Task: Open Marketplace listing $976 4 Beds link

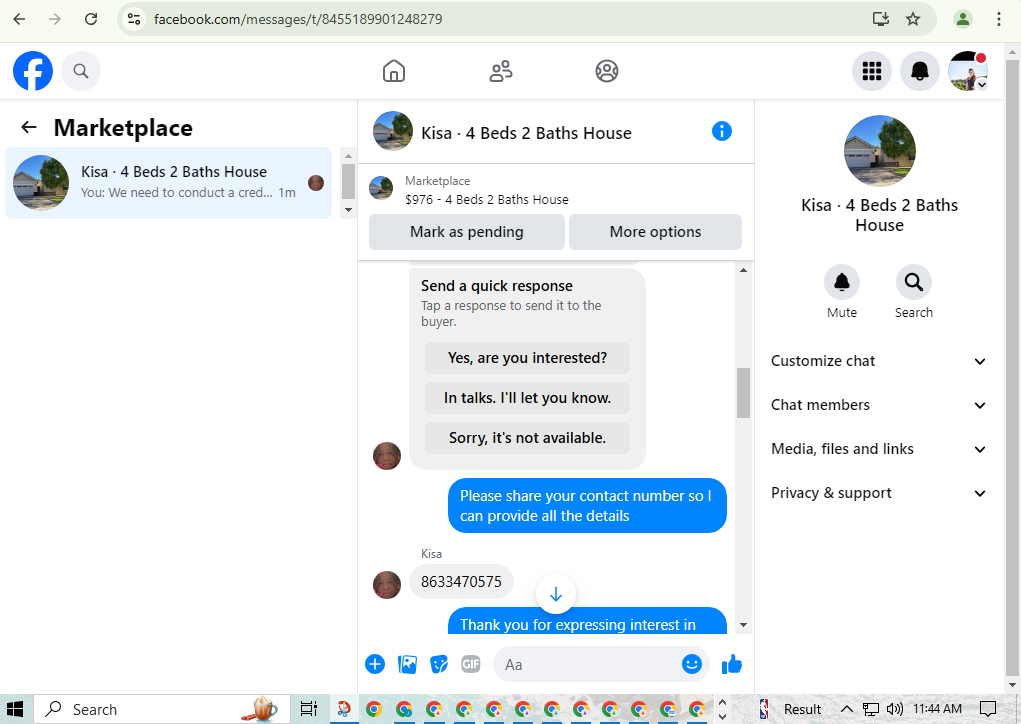Action: 486,199
